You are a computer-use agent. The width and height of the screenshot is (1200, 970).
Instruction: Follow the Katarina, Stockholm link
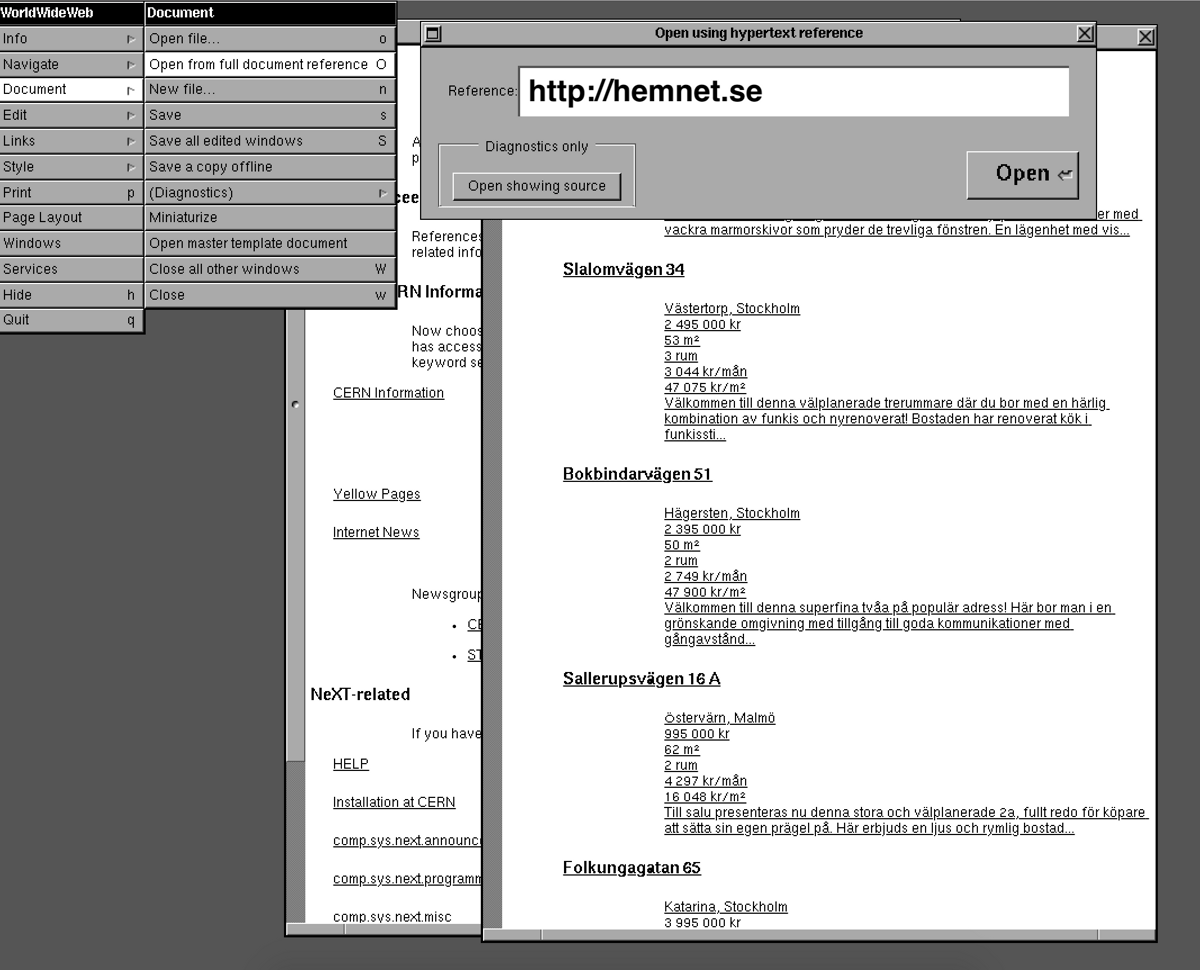click(x=726, y=907)
